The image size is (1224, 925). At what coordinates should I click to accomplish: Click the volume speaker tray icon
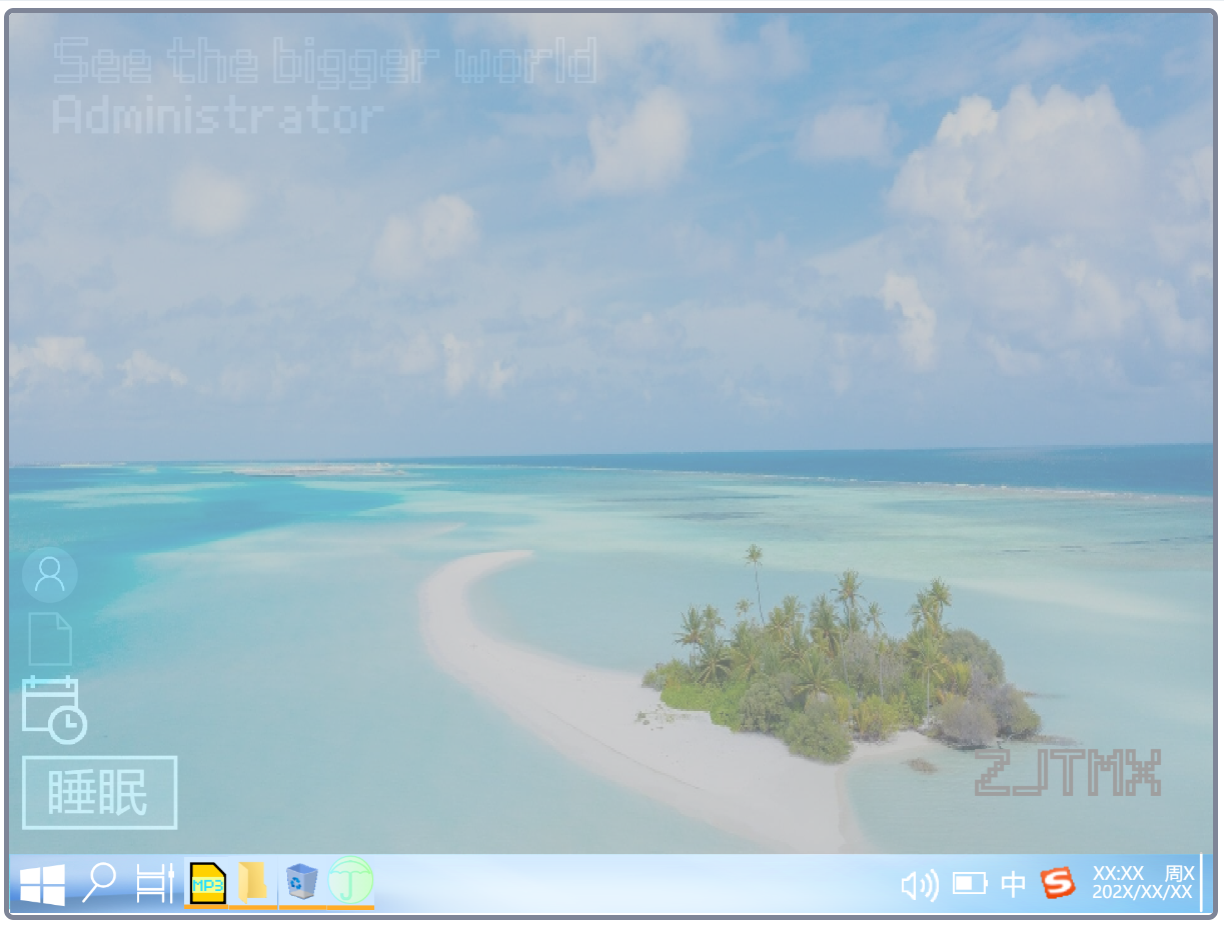click(x=920, y=885)
